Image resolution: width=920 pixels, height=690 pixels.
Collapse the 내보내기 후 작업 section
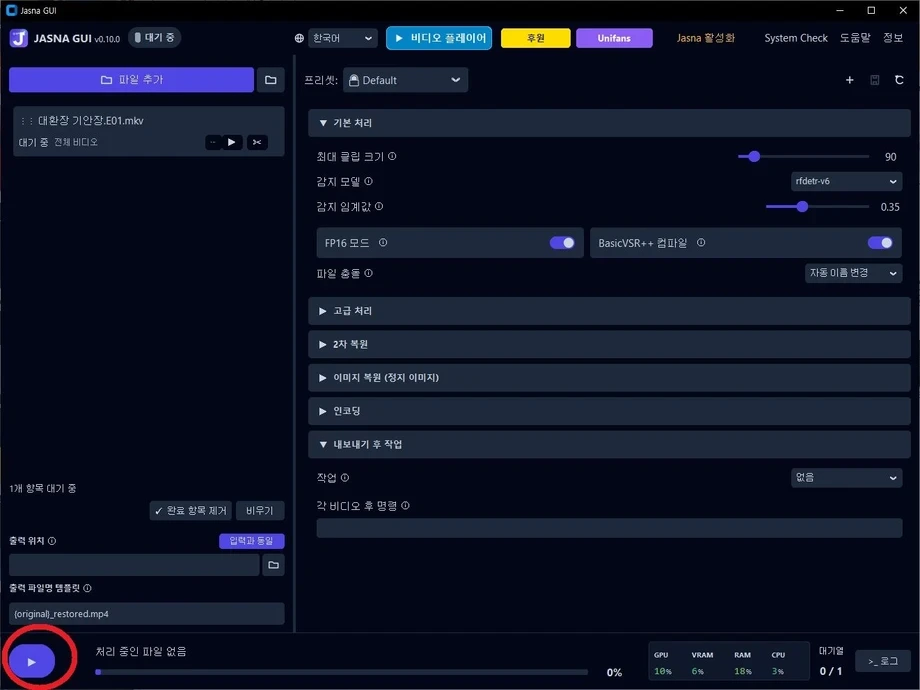pos(609,445)
